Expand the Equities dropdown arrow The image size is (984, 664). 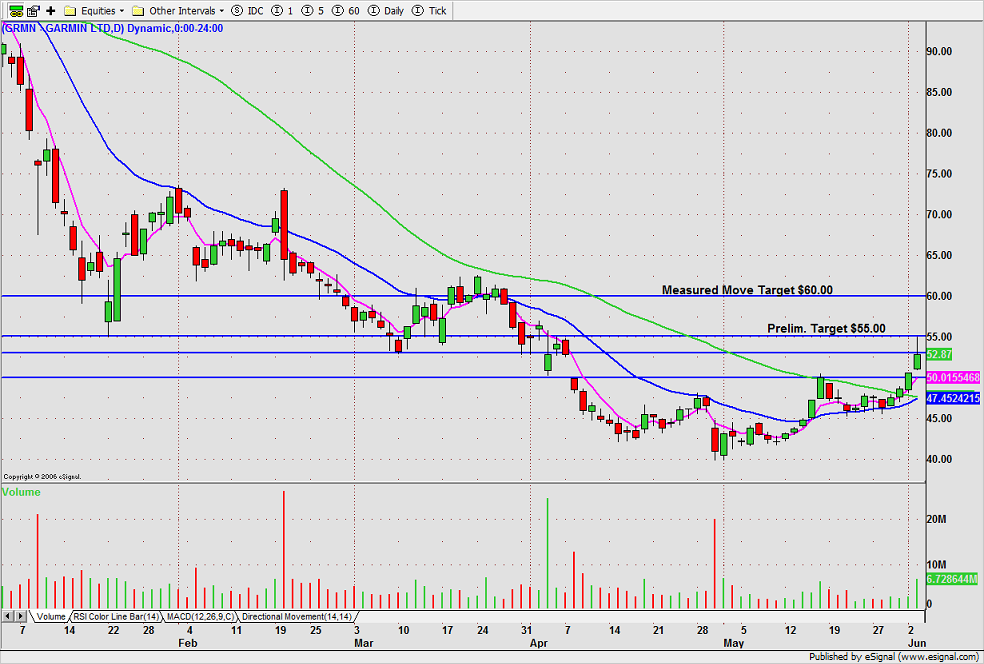[122, 11]
